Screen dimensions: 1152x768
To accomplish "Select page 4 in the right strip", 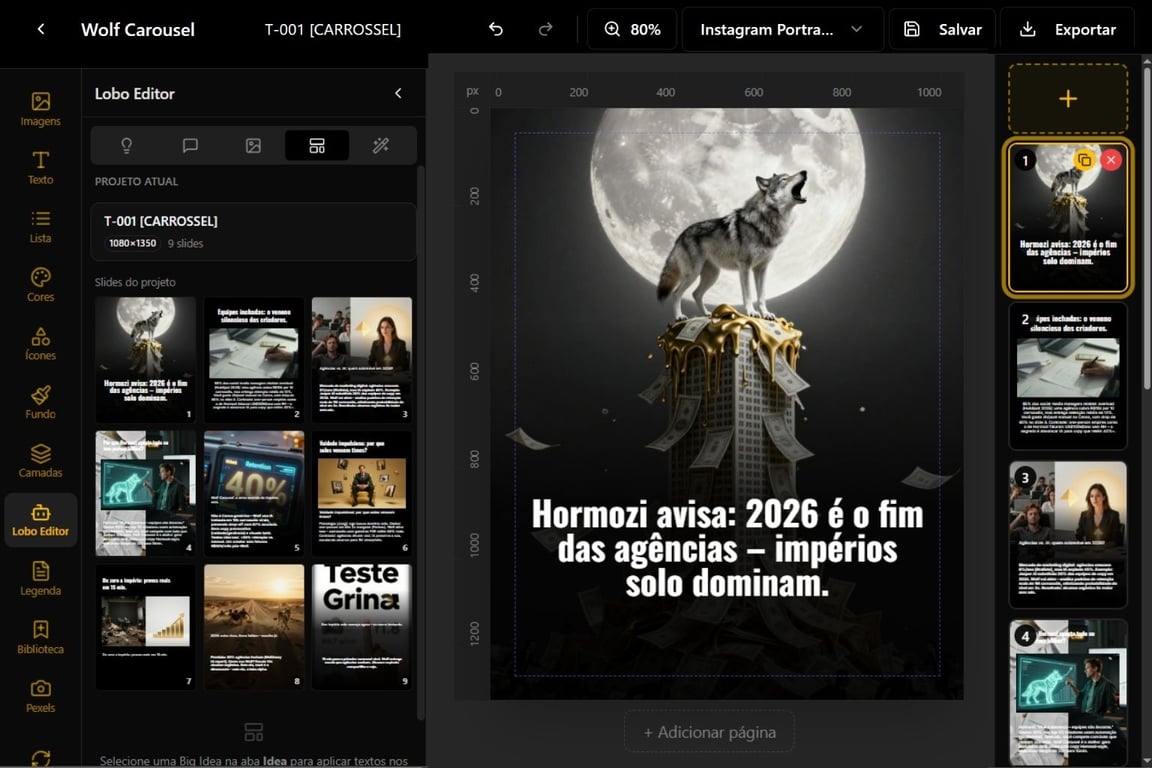I will (1068, 692).
